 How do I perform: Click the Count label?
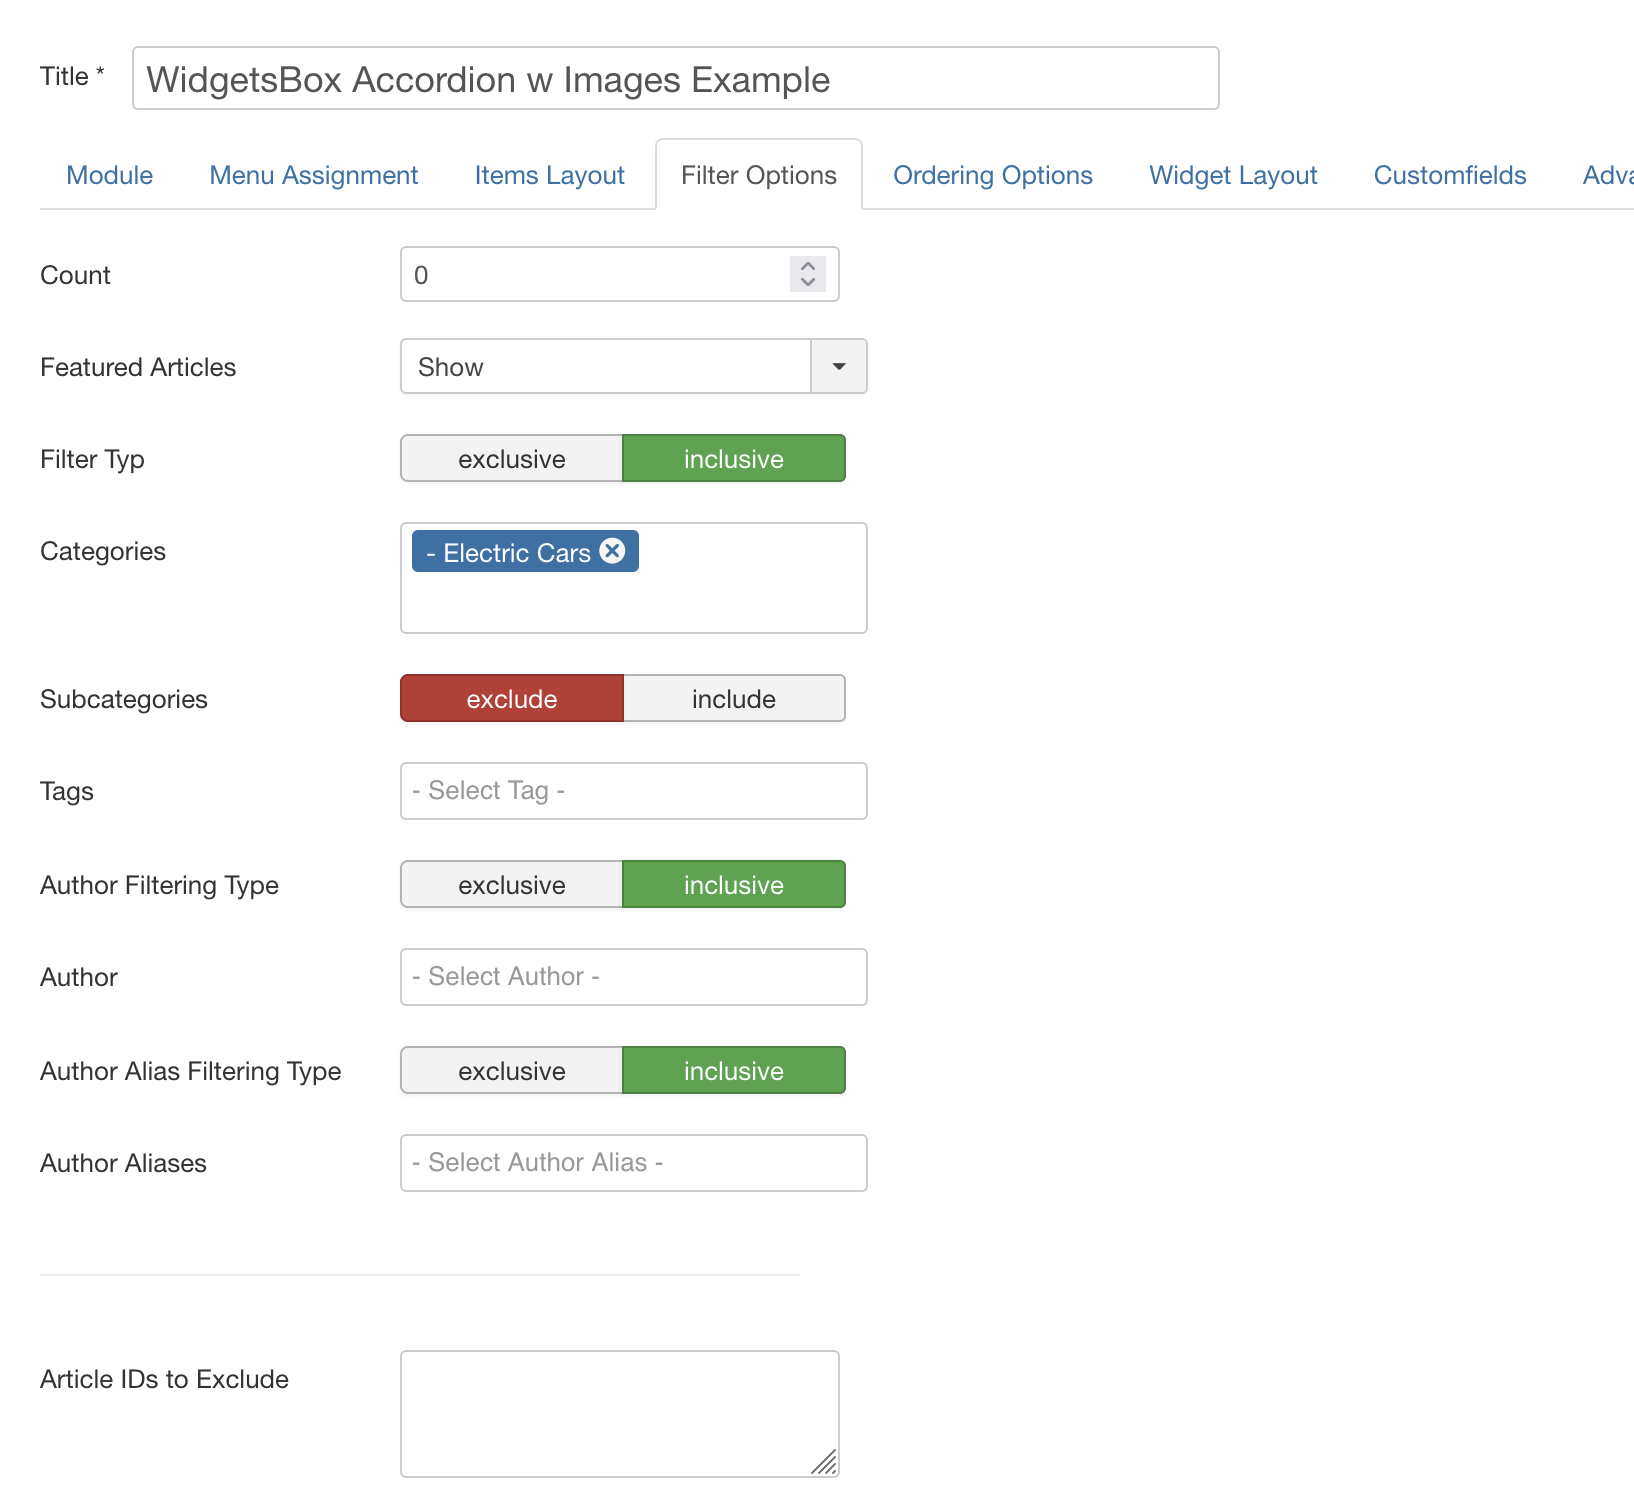[x=75, y=275]
